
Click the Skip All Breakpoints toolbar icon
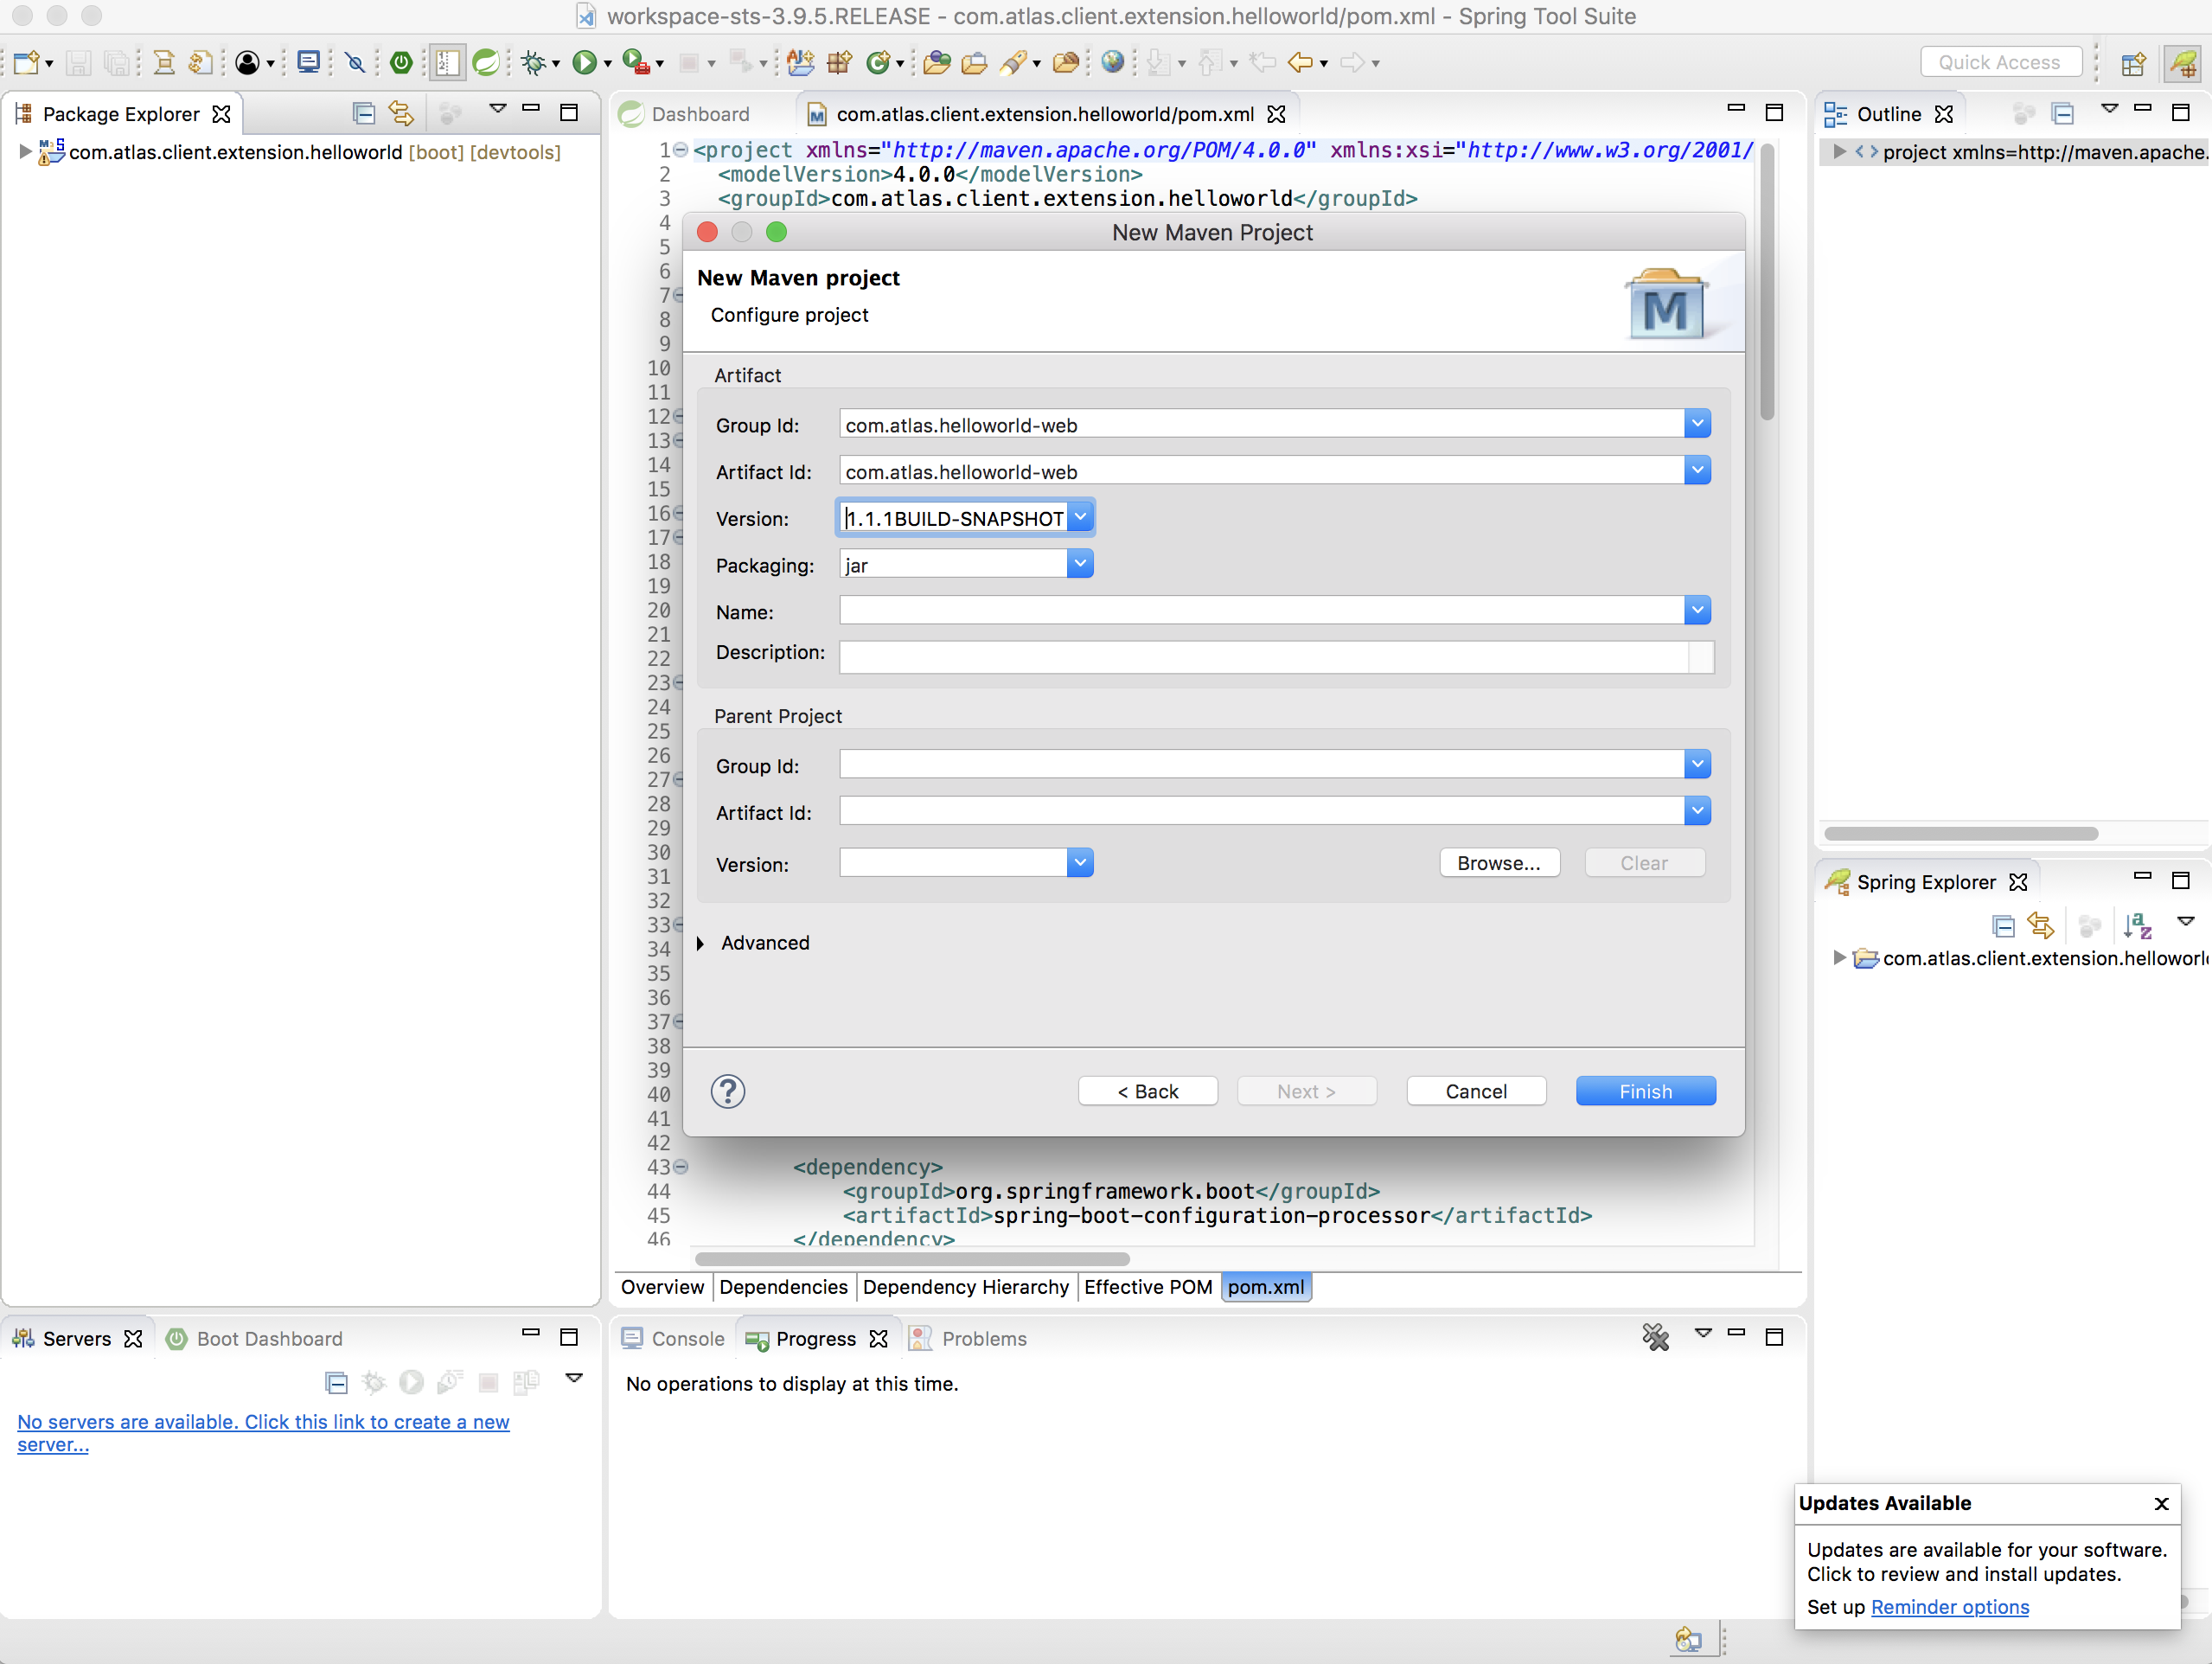(355, 62)
